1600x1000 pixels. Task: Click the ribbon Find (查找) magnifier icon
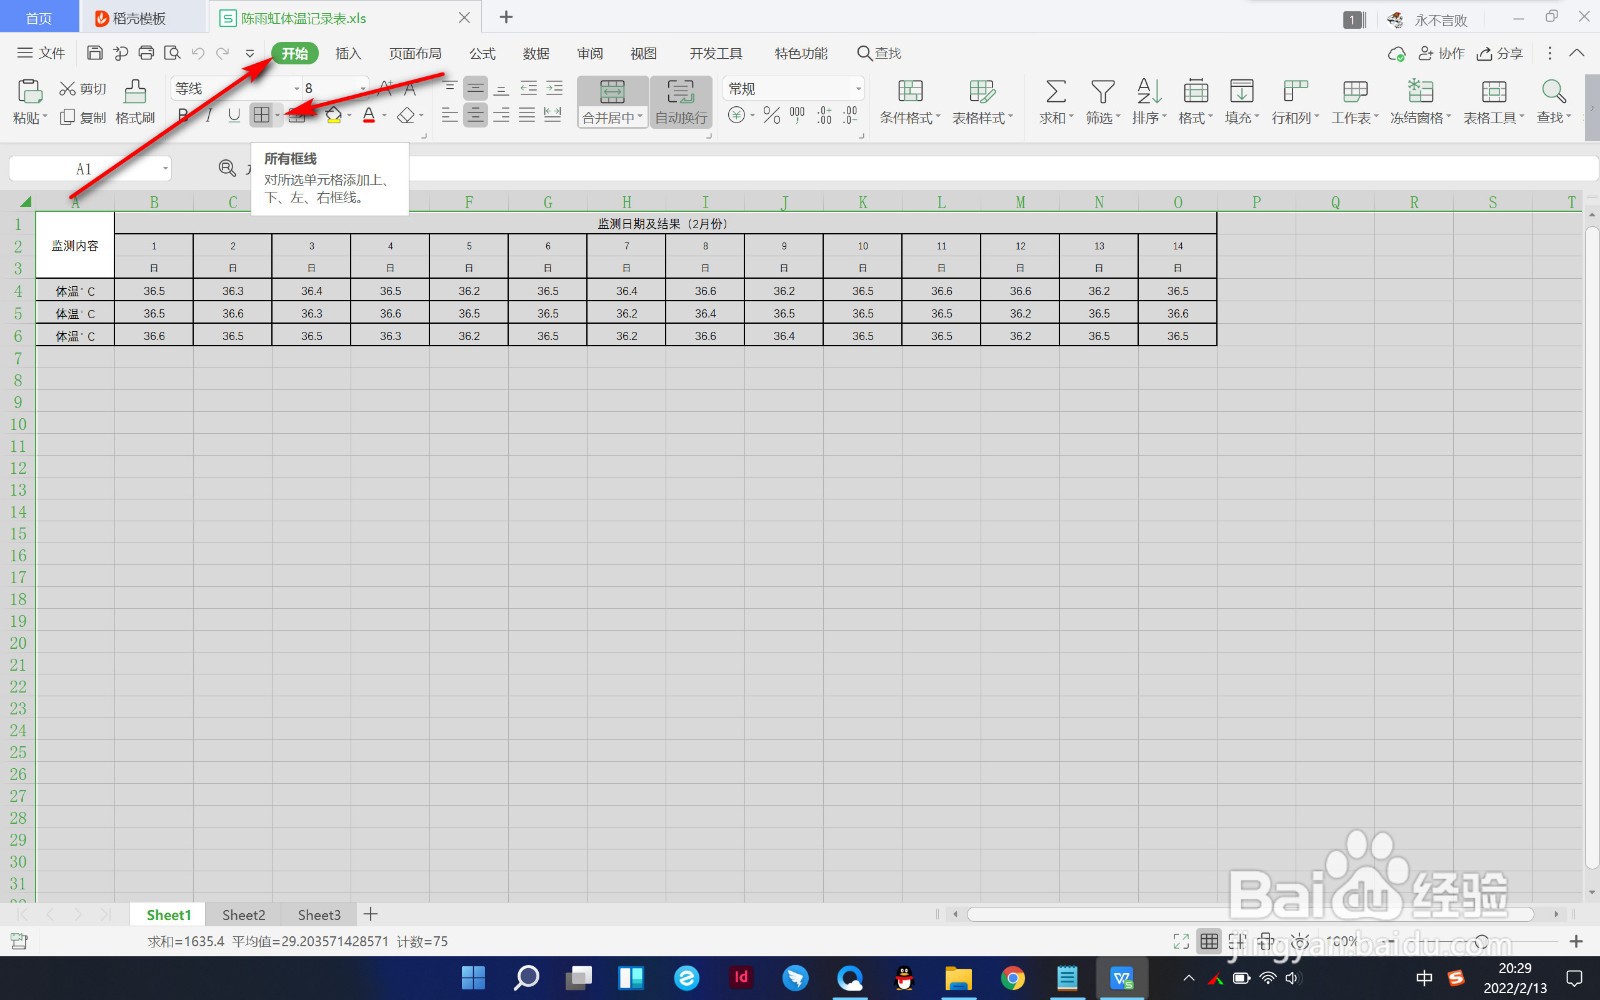1553,92
